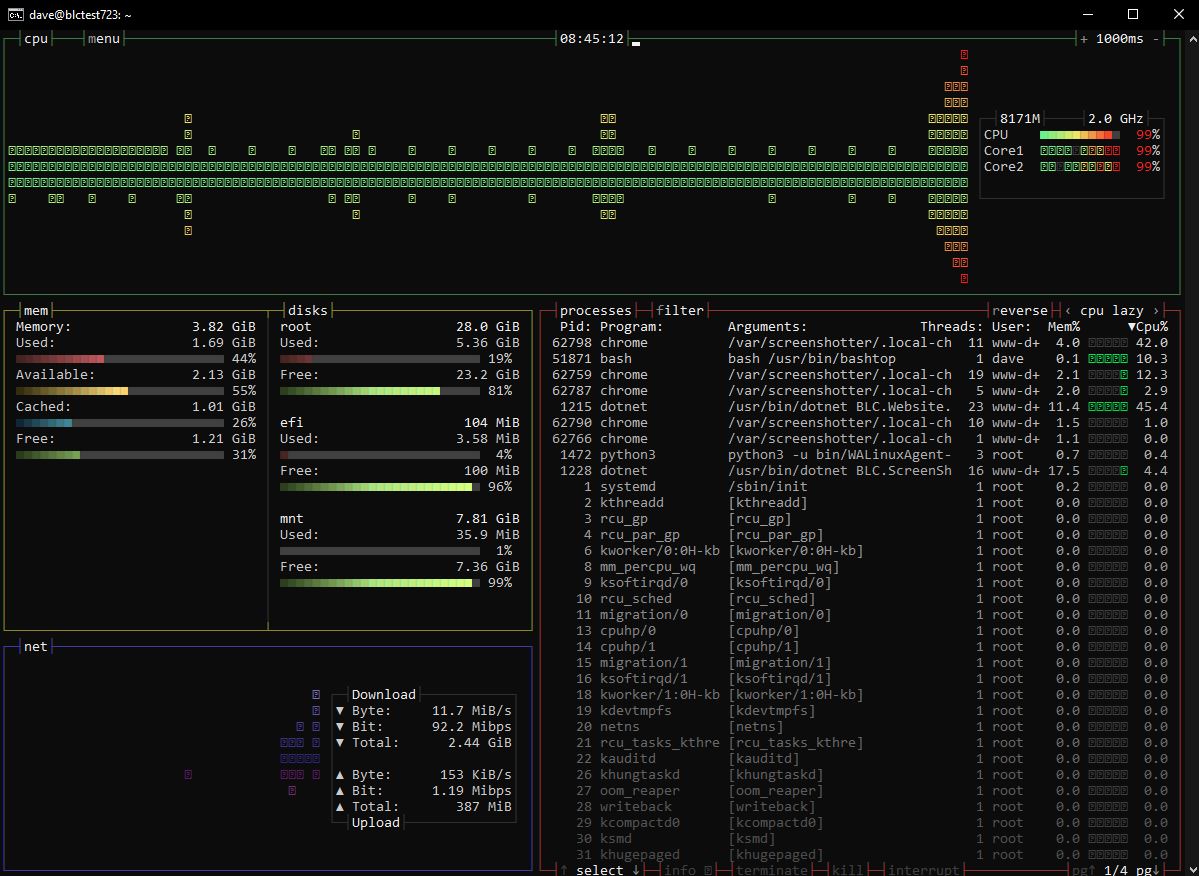This screenshot has height=876, width=1199.
Task: Select the systemd process row
Action: 859,486
